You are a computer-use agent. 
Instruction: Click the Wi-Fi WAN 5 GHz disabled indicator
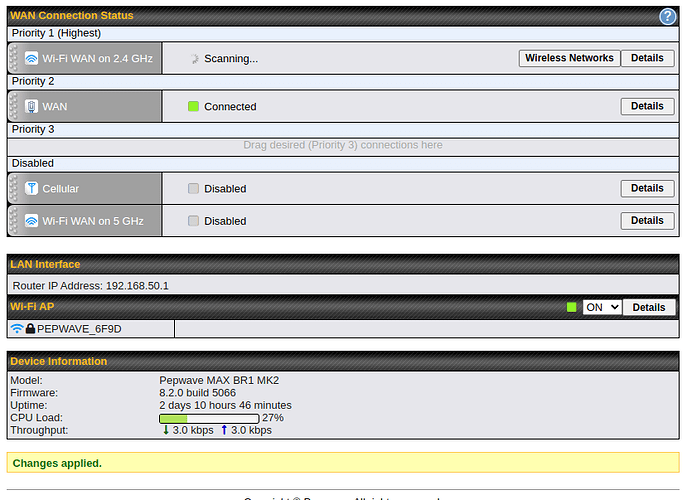click(193, 221)
